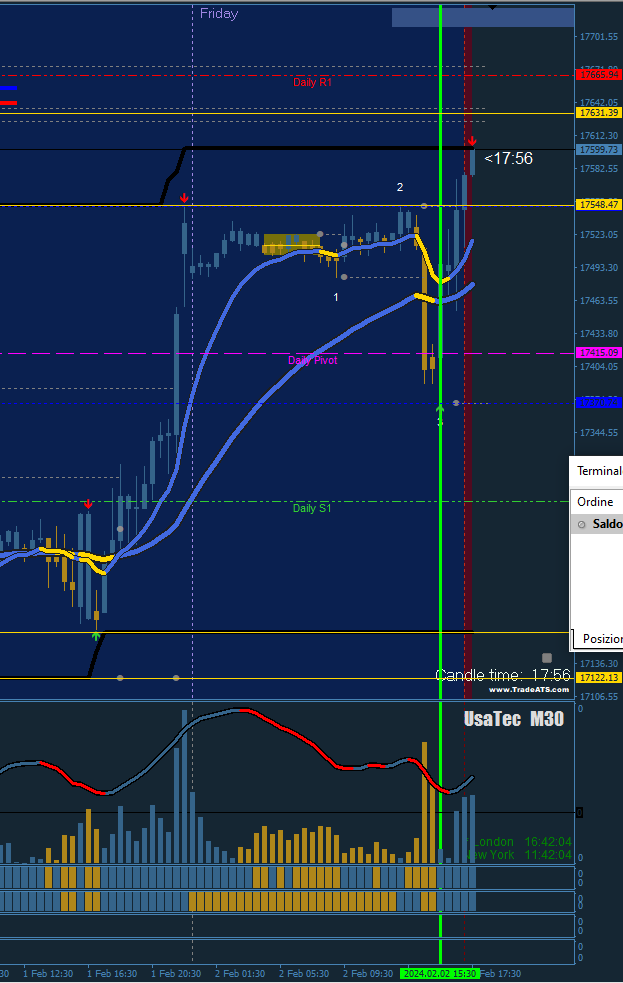Click the wave label 2 on chart
Viewport: 623px width, 983px height.
coord(400,187)
